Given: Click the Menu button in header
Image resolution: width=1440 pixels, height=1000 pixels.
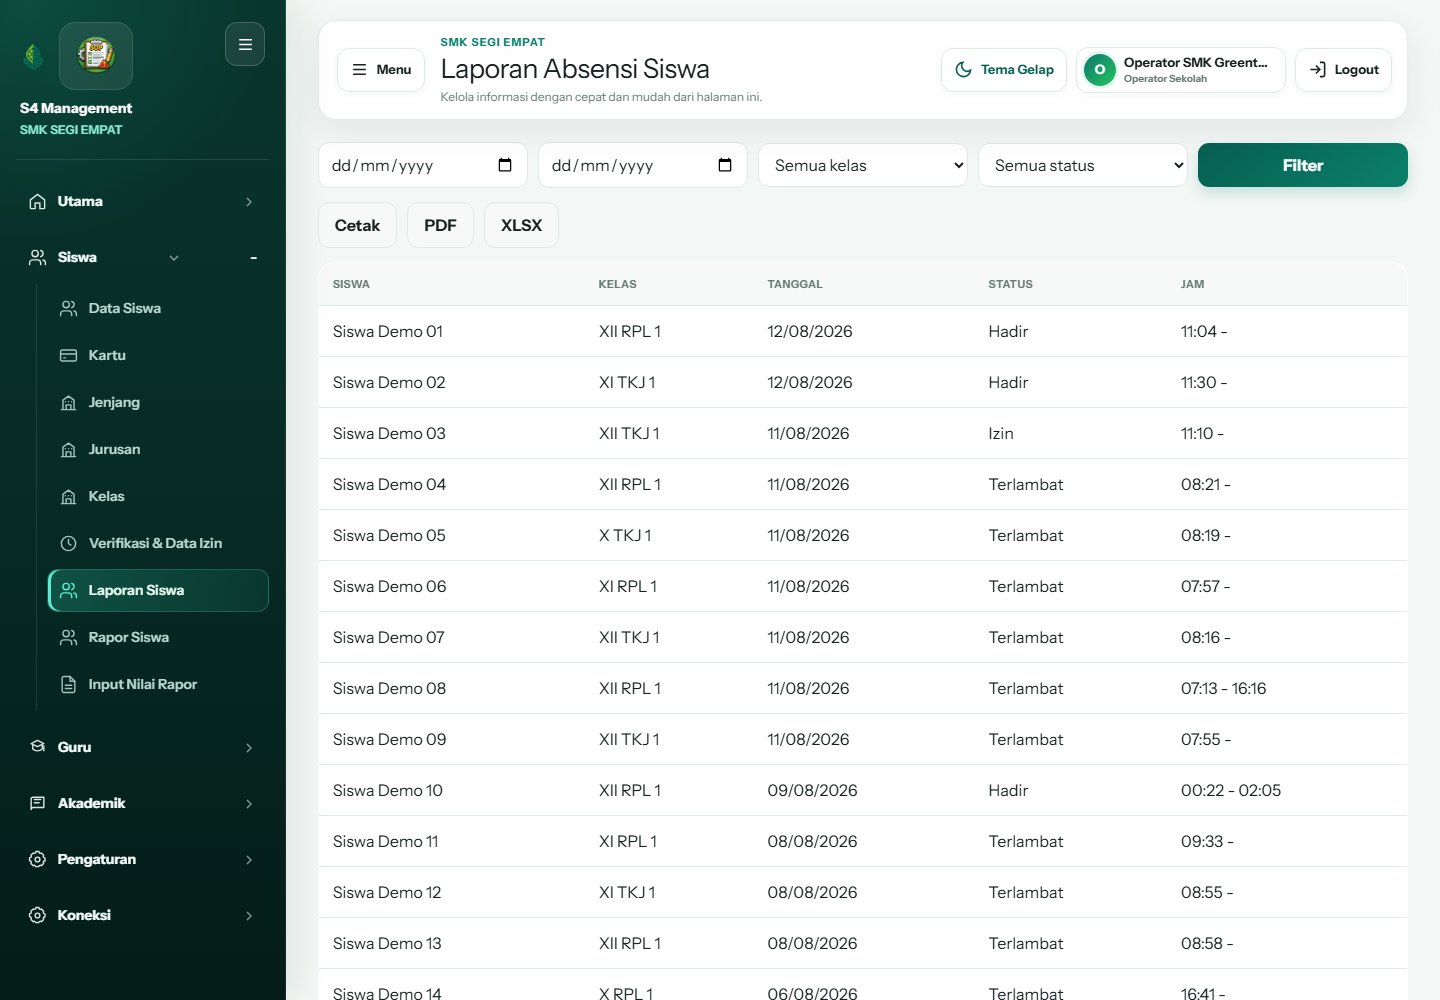Looking at the screenshot, I should (x=381, y=70).
